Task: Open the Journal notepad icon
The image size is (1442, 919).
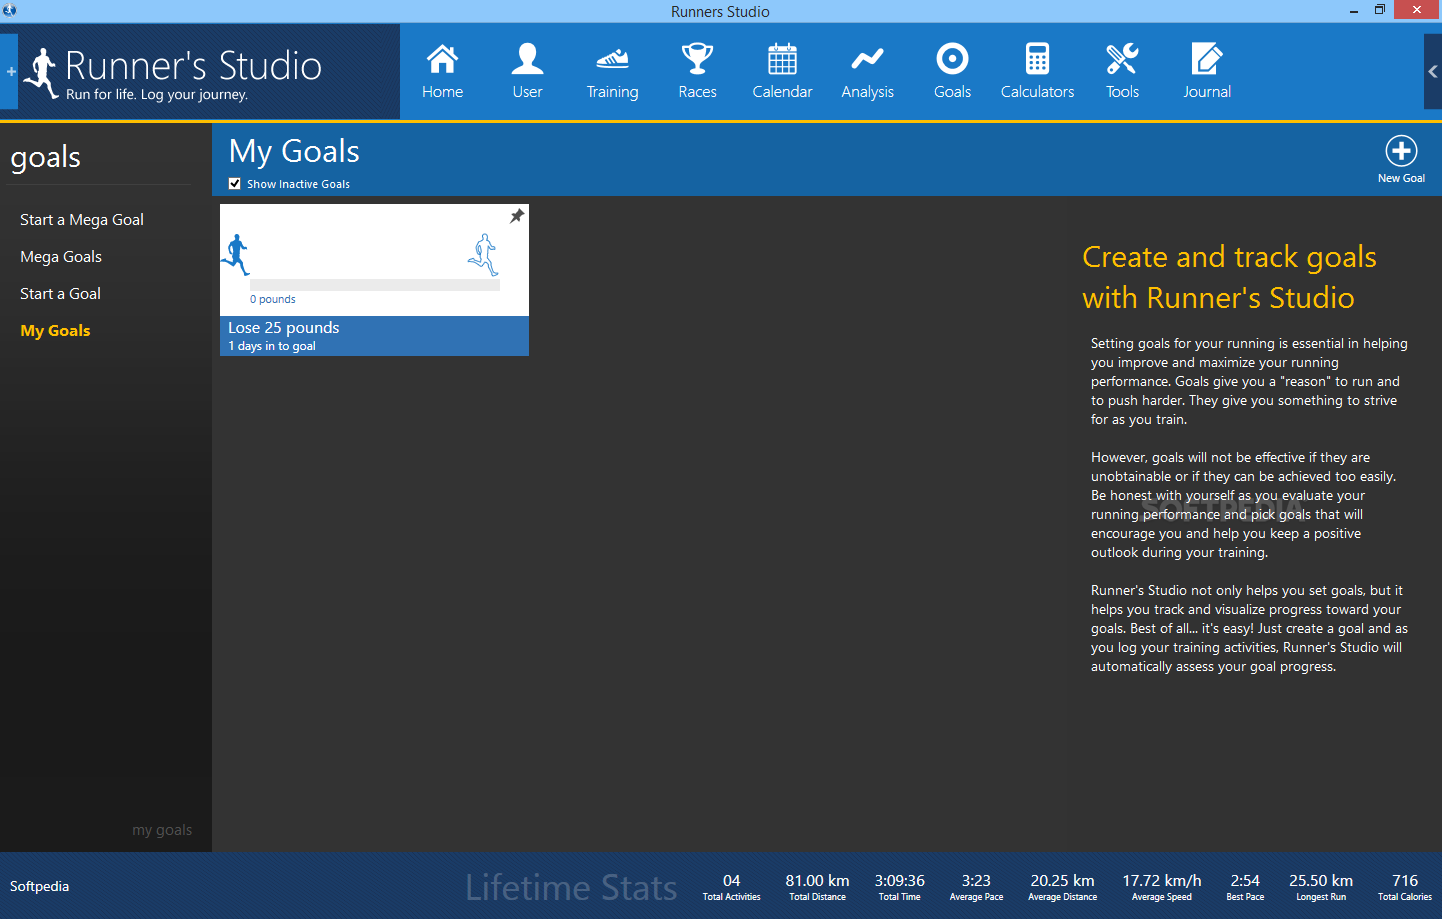Action: 1207,60
